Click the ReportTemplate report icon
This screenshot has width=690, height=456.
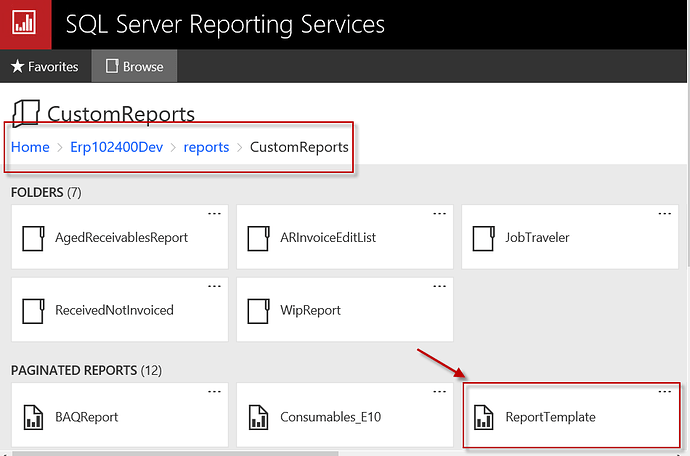click(x=485, y=416)
